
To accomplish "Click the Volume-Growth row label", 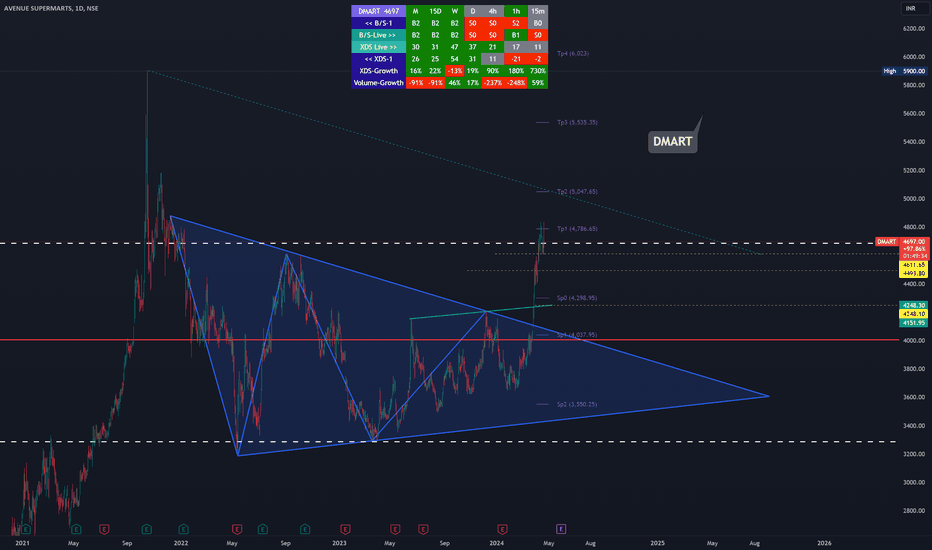I will tap(379, 83).
